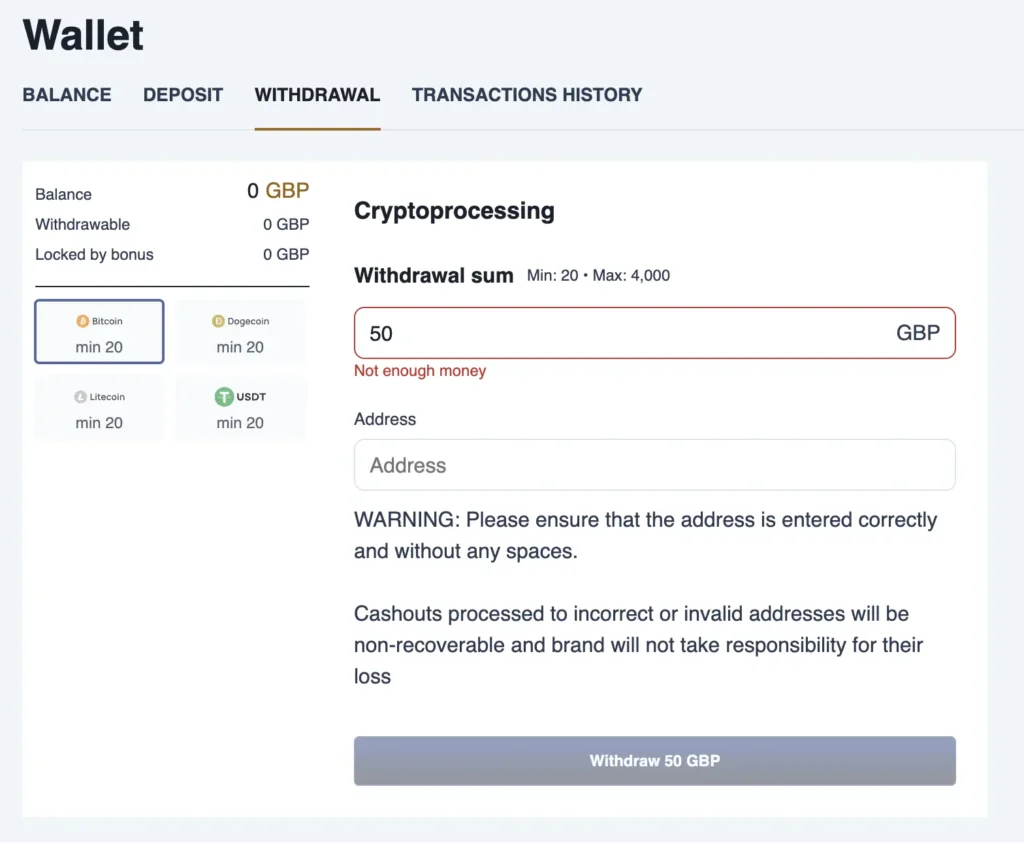Click the Withdrawable amount row
This screenshot has width=1024, height=842.
[x=172, y=224]
